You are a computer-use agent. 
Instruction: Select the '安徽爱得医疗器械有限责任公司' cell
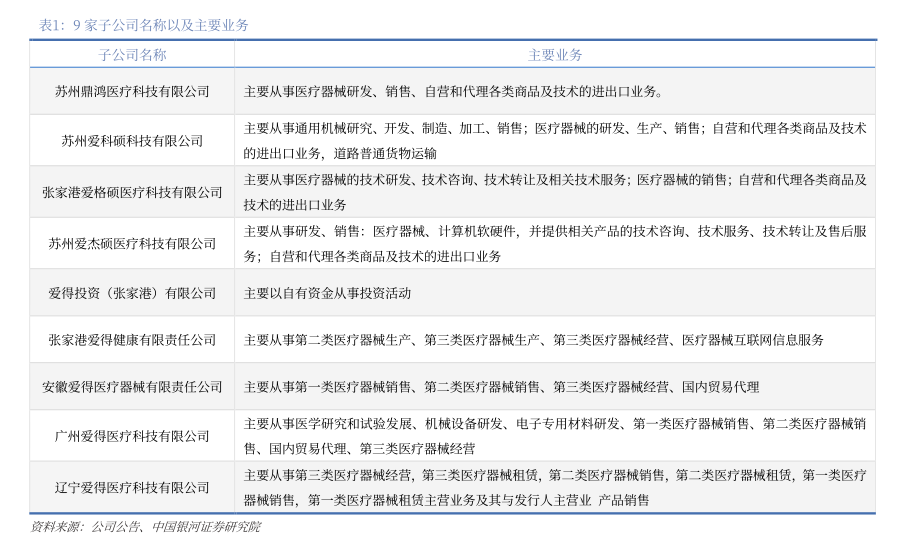point(132,387)
